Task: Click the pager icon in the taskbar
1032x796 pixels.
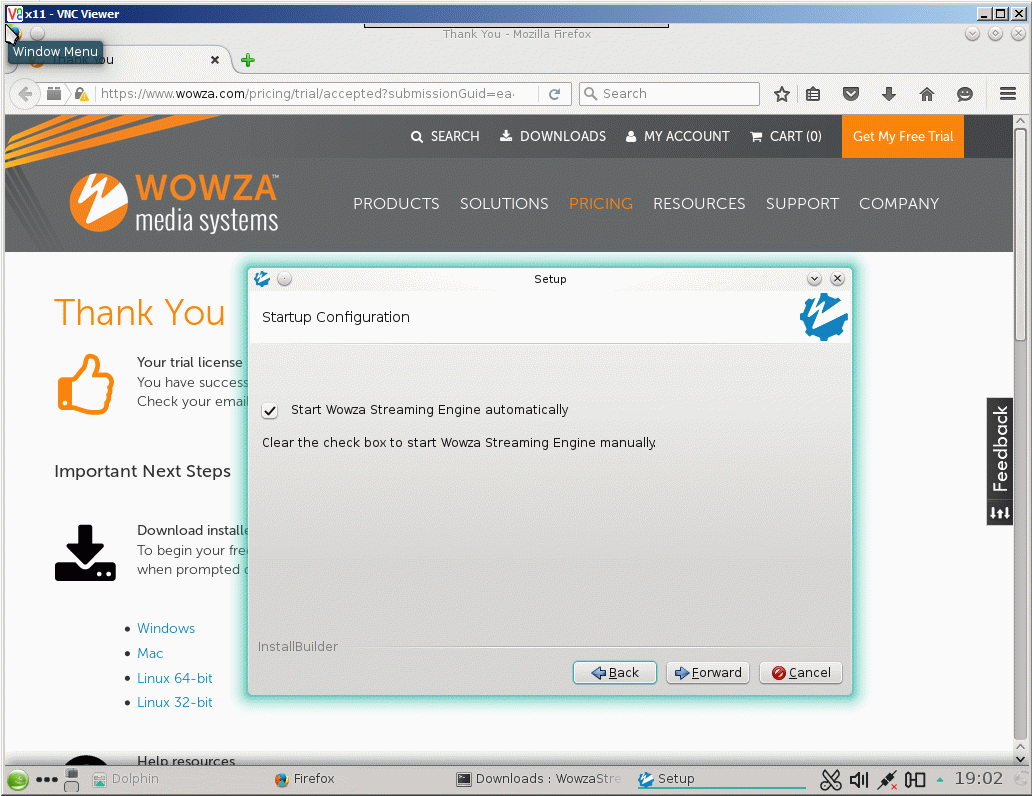Action: tap(72, 780)
